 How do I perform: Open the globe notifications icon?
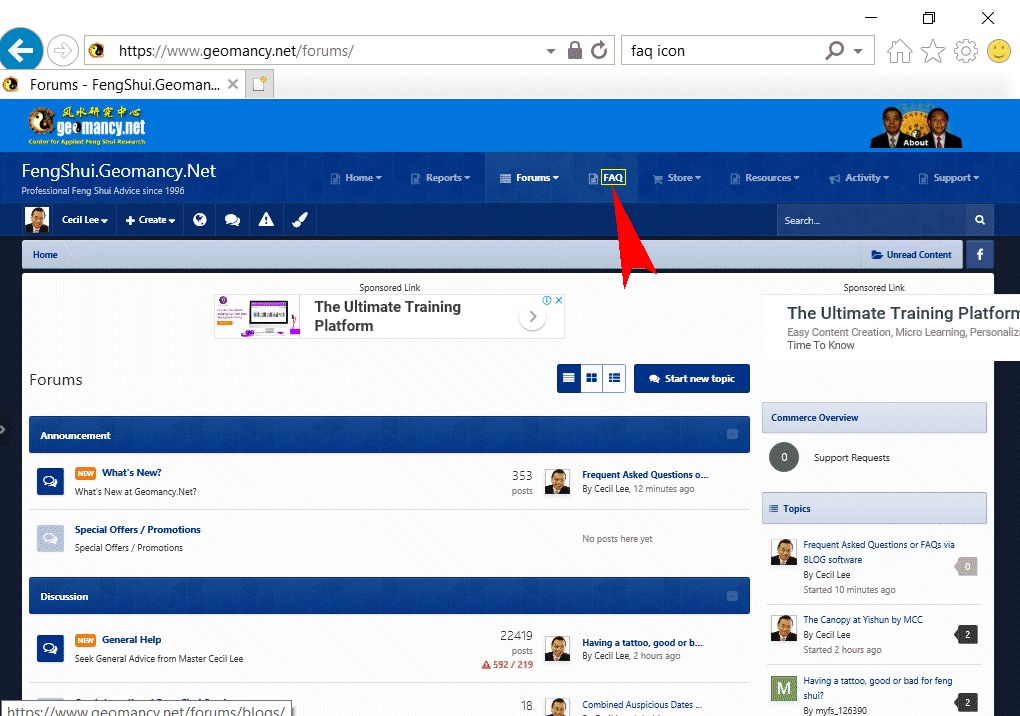point(200,220)
